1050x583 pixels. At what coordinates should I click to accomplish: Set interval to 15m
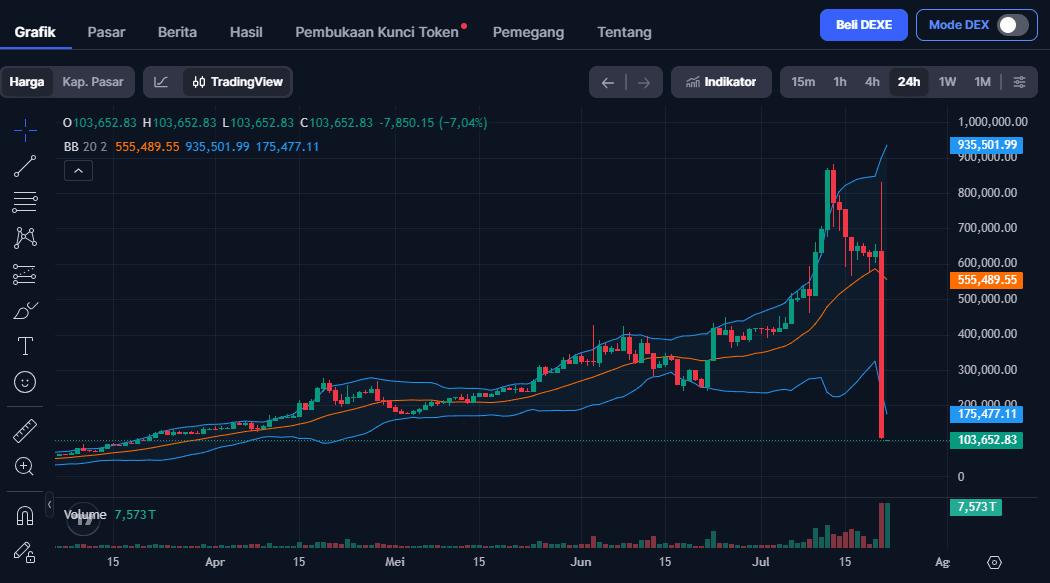click(803, 82)
